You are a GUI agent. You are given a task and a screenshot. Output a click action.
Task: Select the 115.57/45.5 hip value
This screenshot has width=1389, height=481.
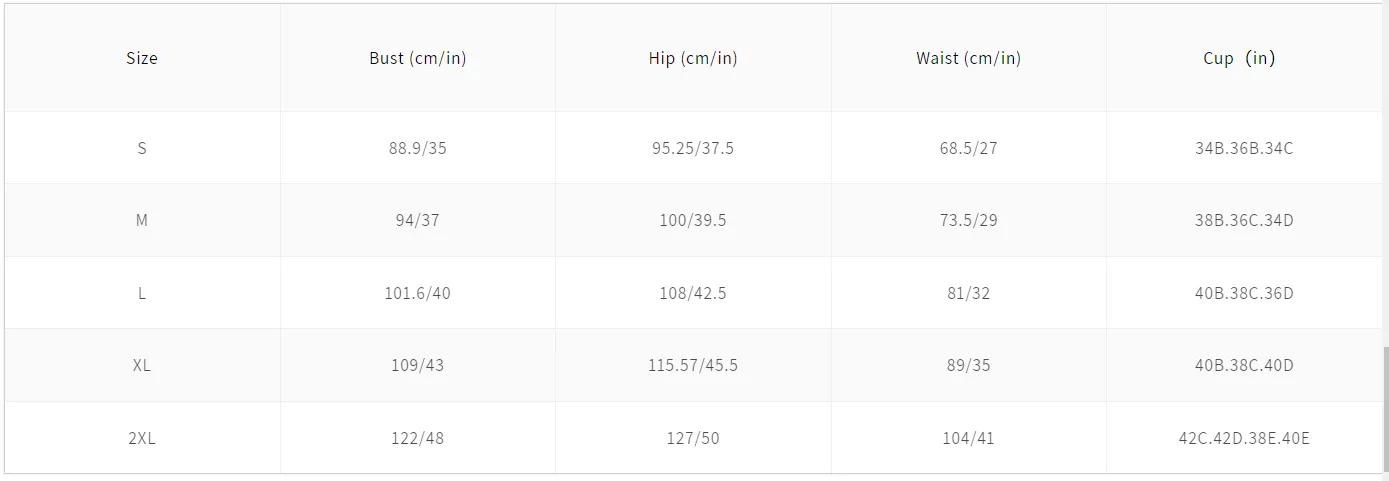tap(693, 365)
